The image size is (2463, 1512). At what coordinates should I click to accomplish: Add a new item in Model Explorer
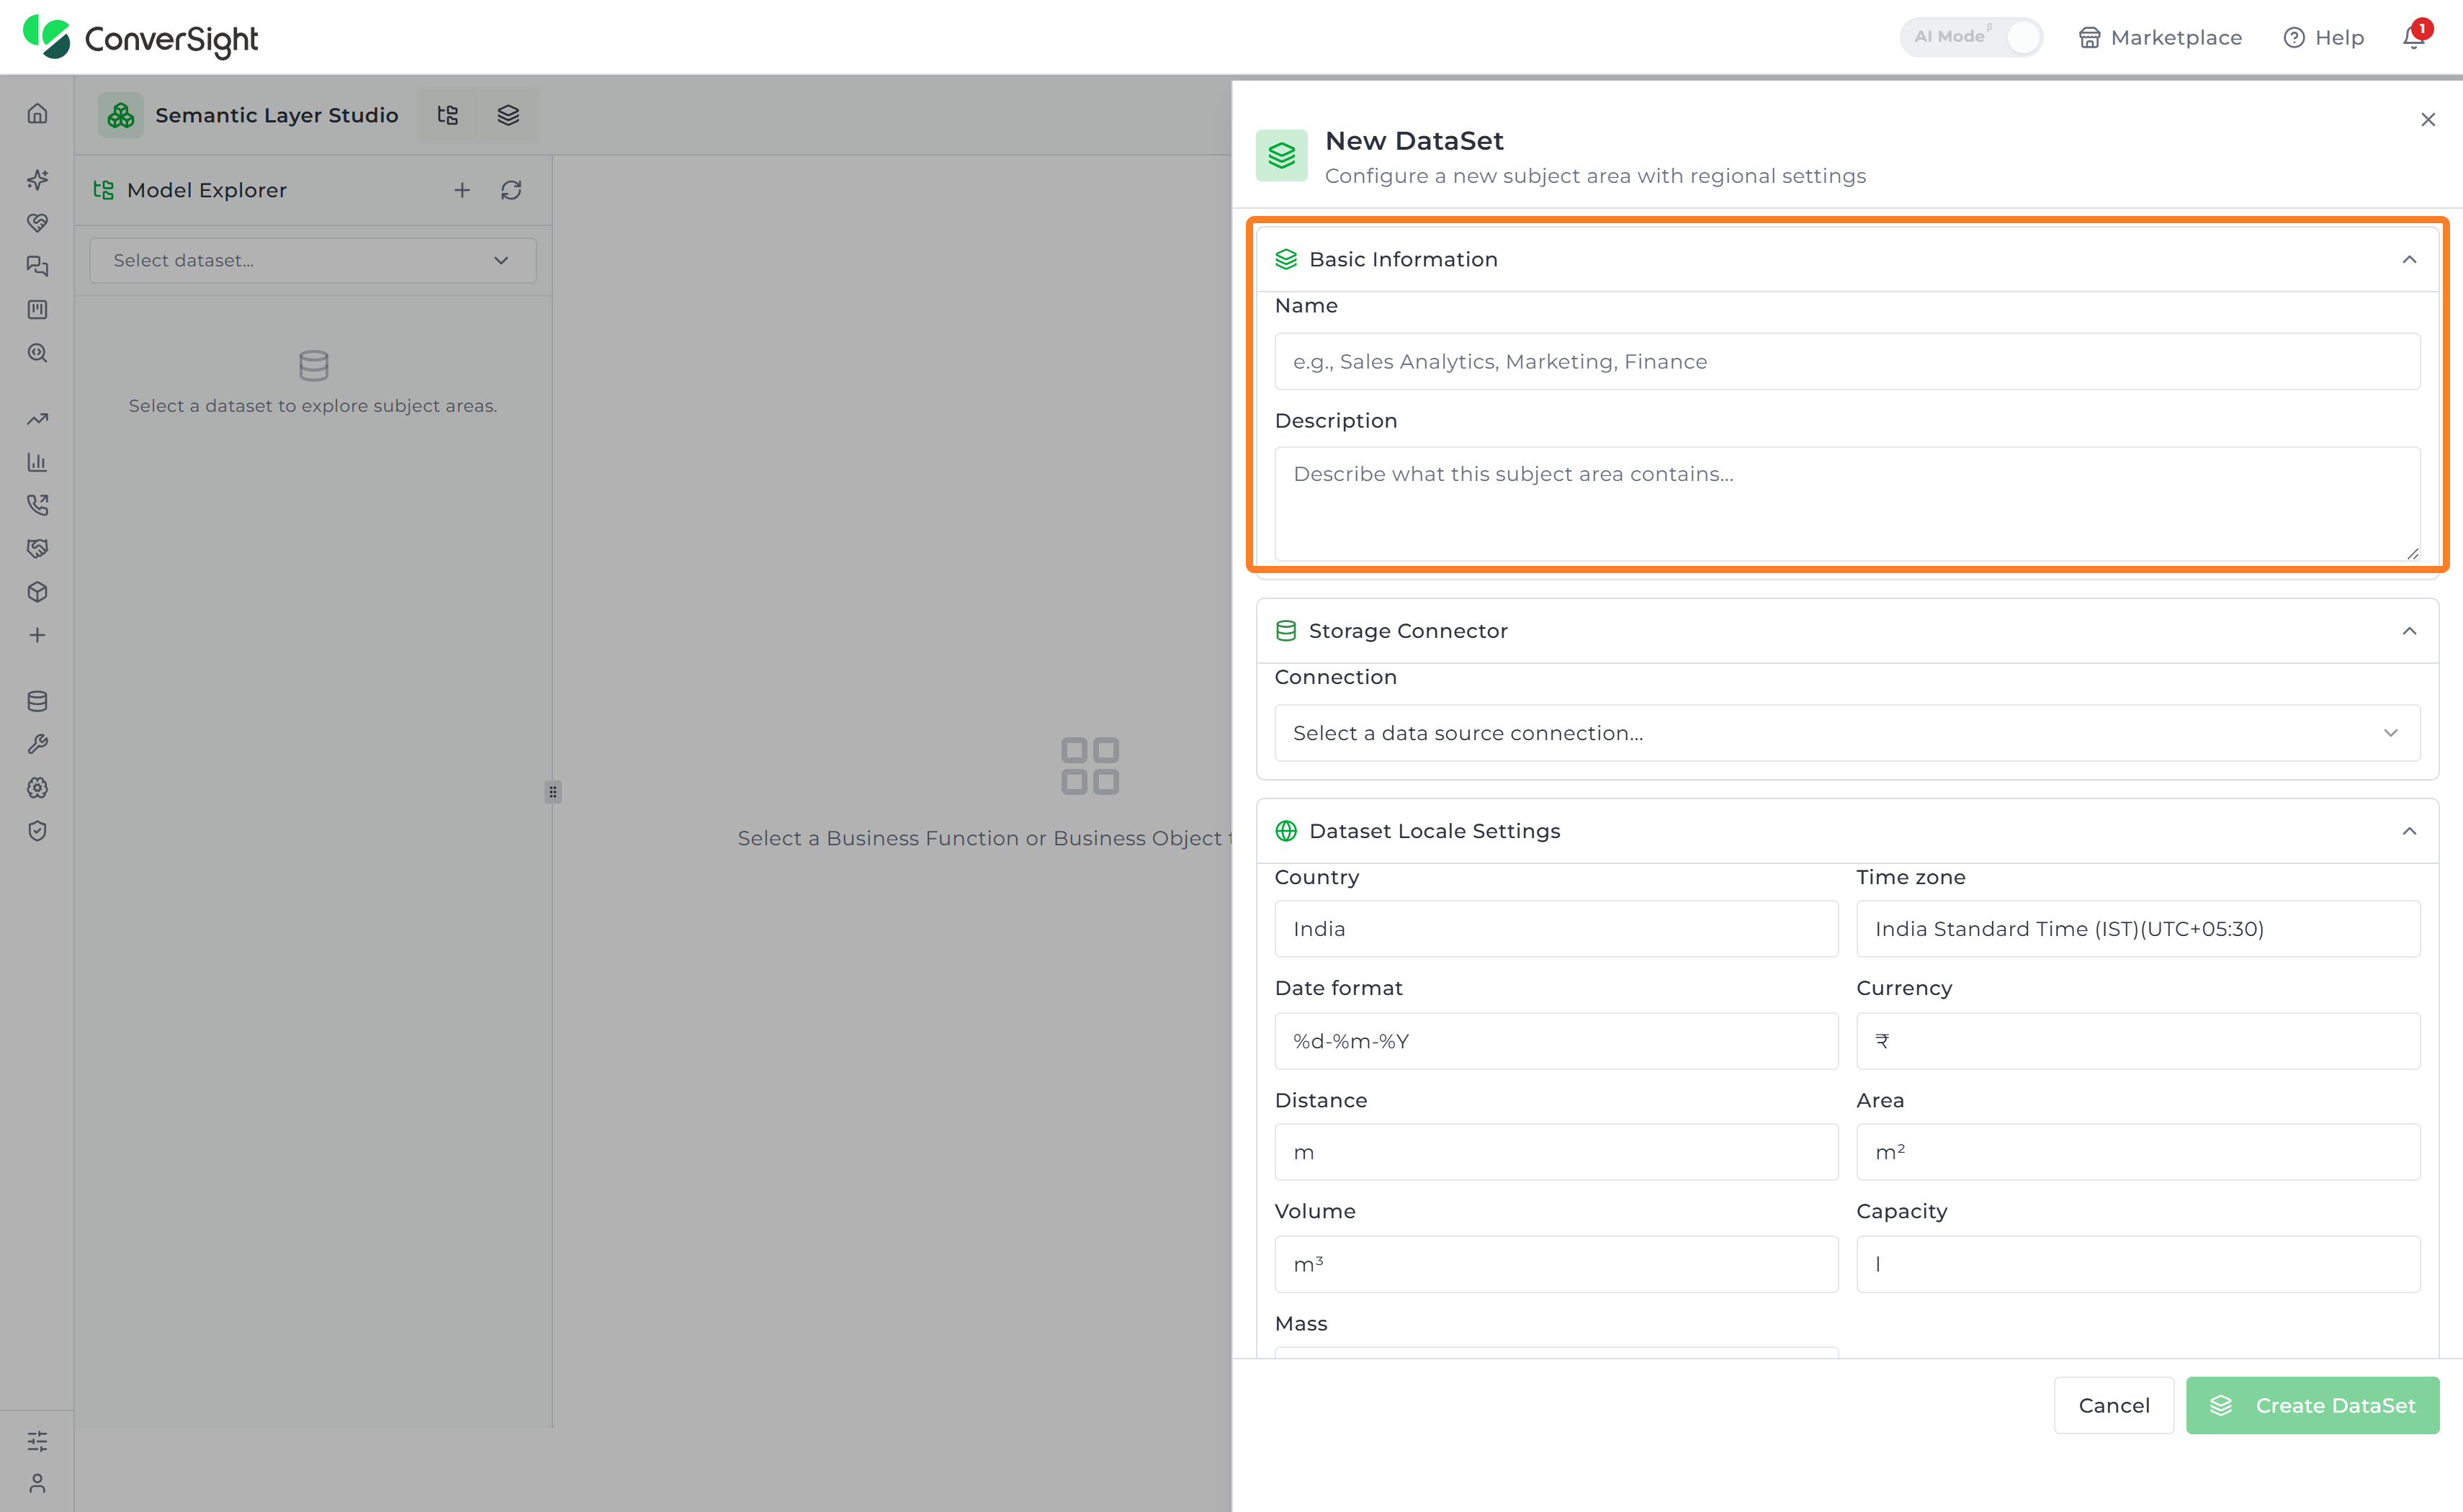point(462,190)
